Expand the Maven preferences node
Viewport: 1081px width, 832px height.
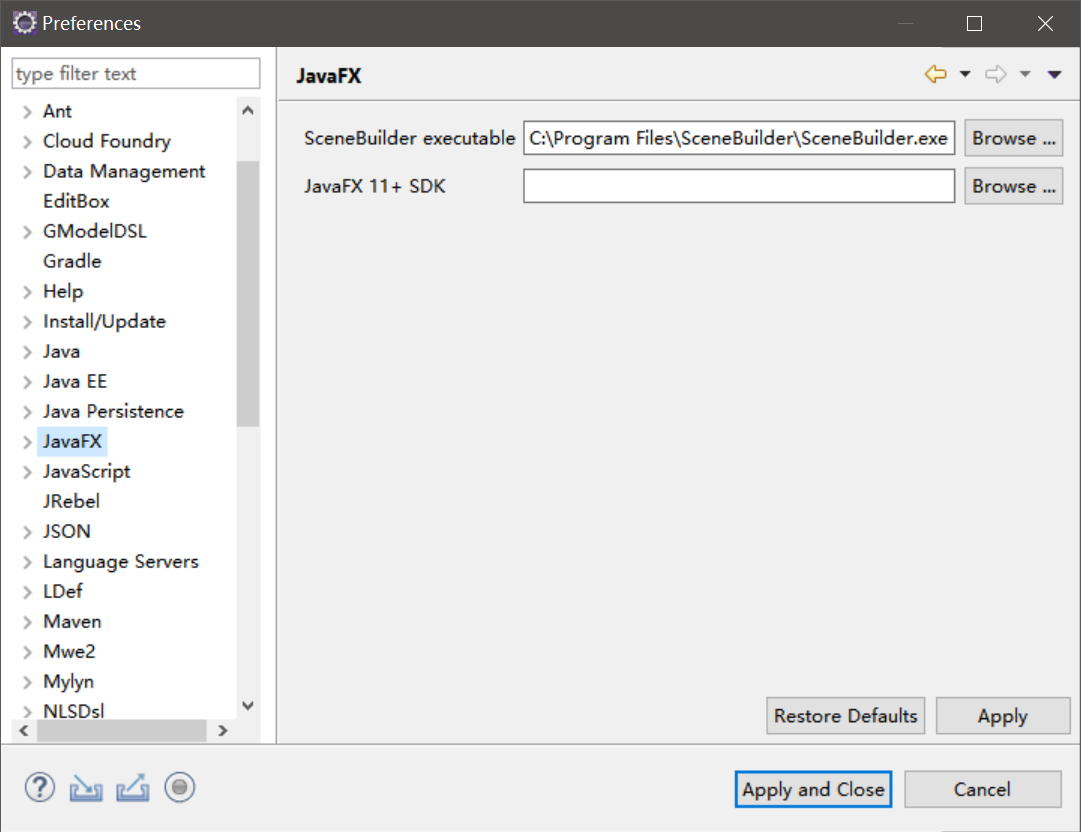[x=27, y=622]
